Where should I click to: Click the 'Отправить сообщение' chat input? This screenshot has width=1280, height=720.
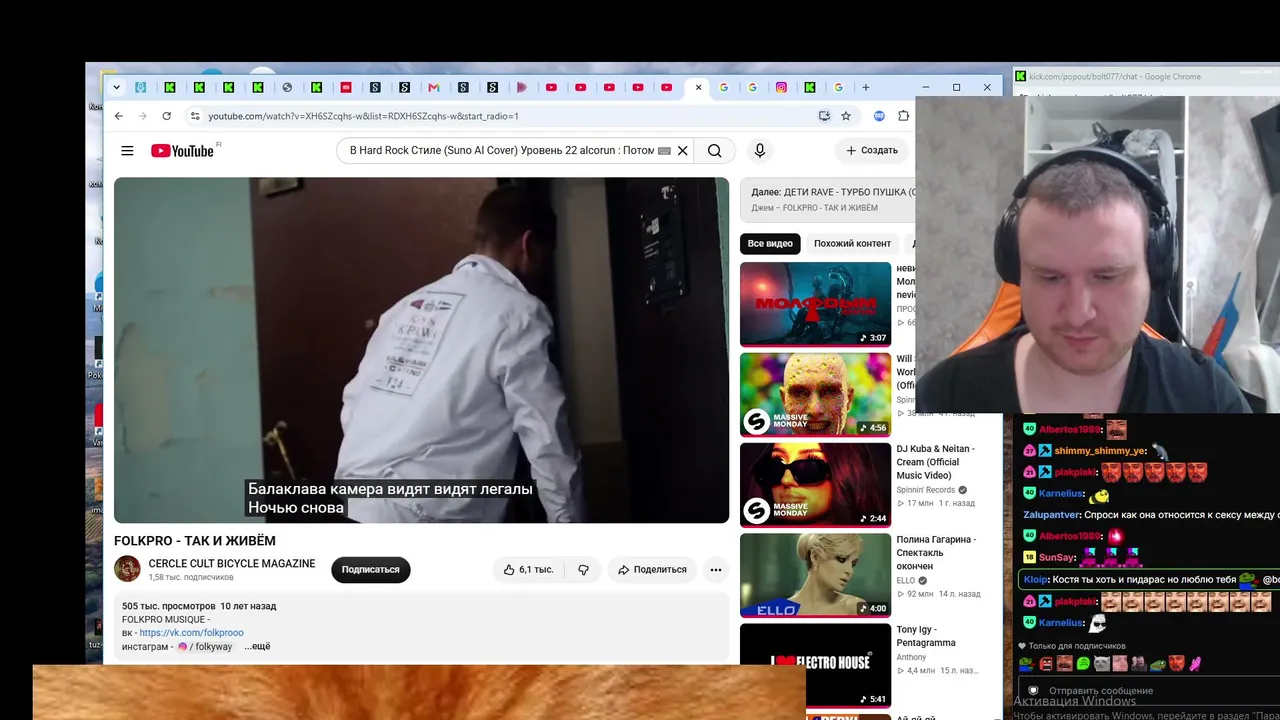tap(1150, 691)
